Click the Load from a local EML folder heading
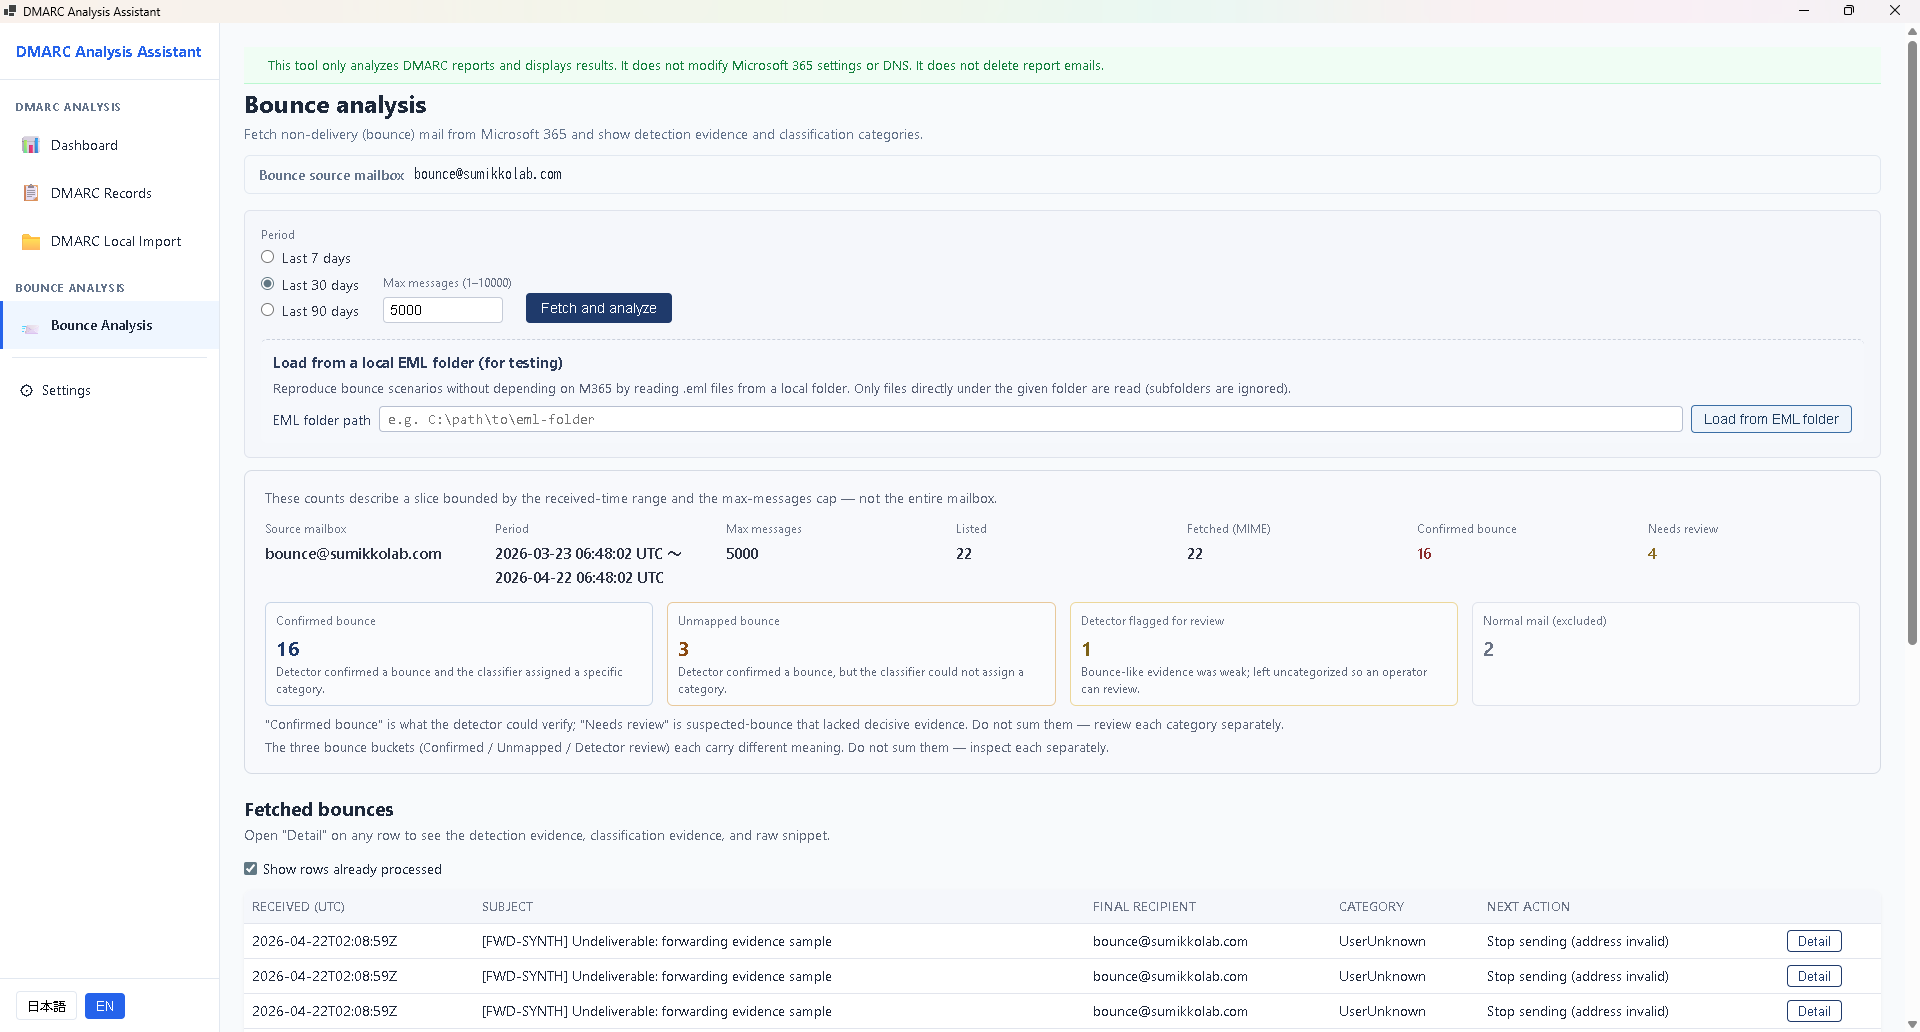 click(x=418, y=363)
